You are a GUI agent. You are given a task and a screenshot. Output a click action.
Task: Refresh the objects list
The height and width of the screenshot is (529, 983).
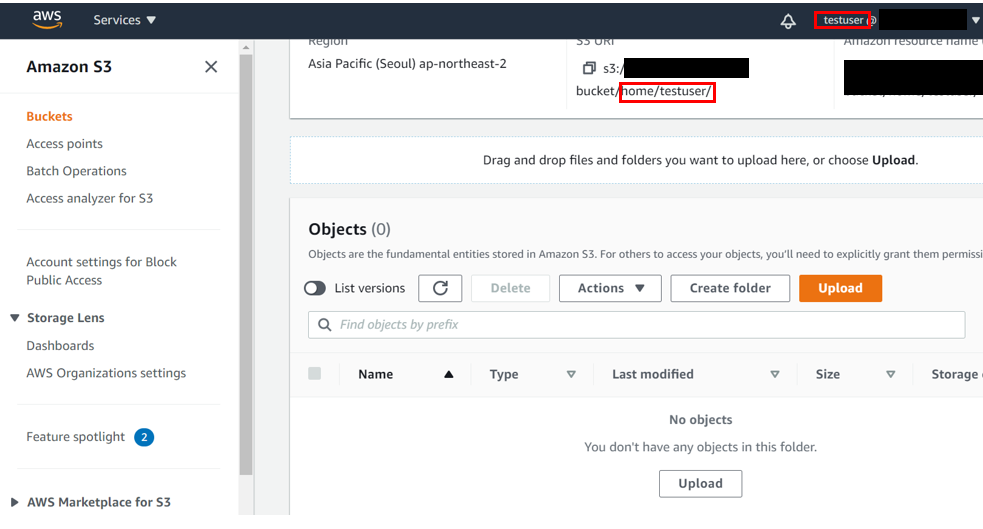440,288
